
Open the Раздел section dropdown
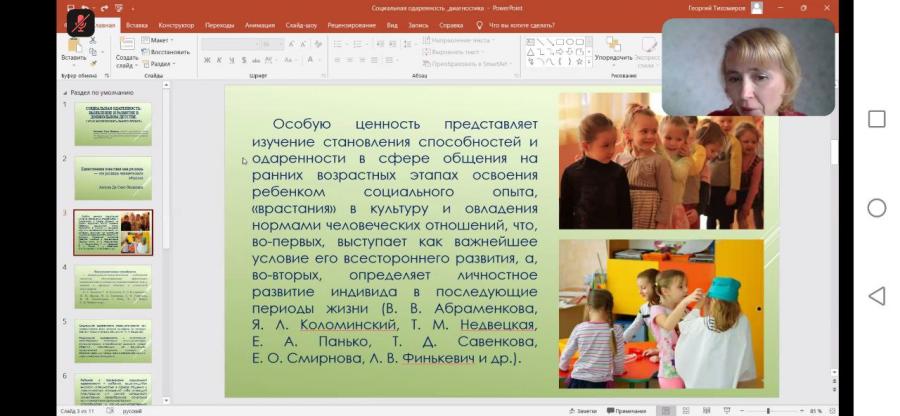(x=159, y=64)
